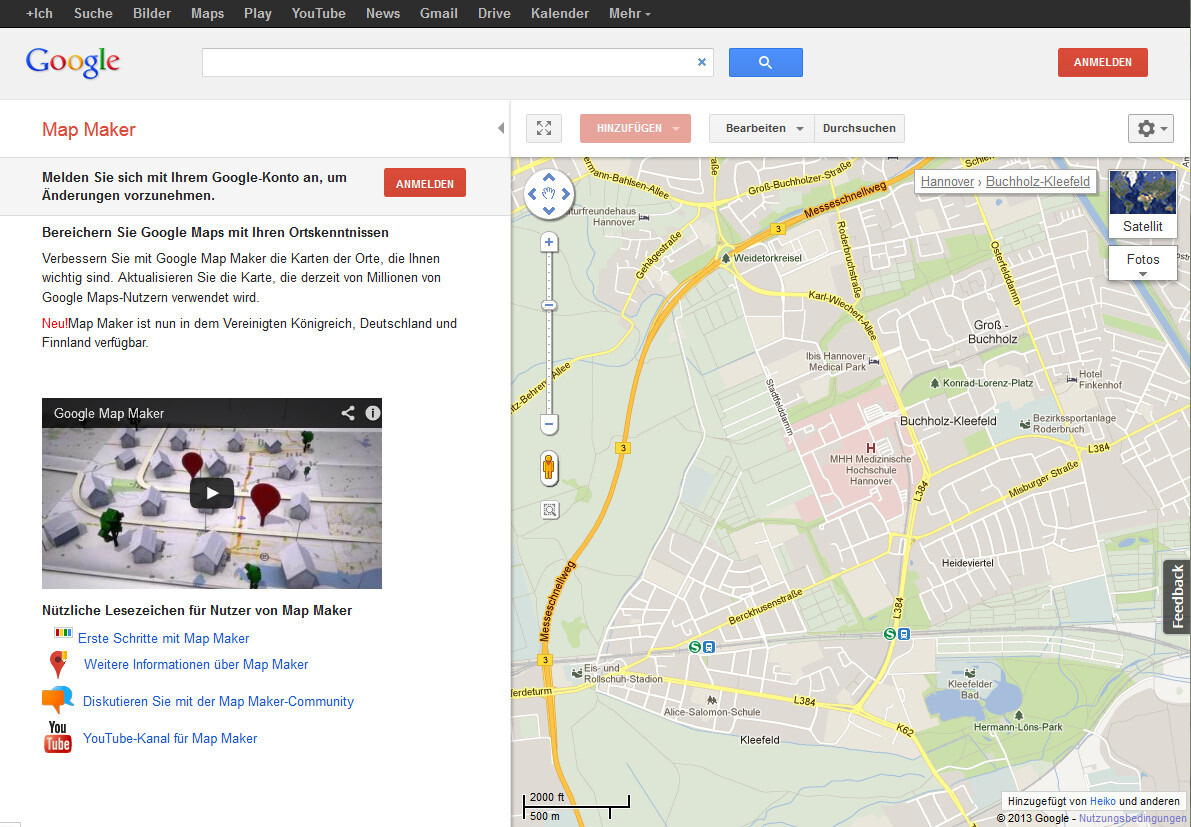Open the Nutzungsbedingungen link
Screen dimensions: 1191x827
click(1132, 819)
